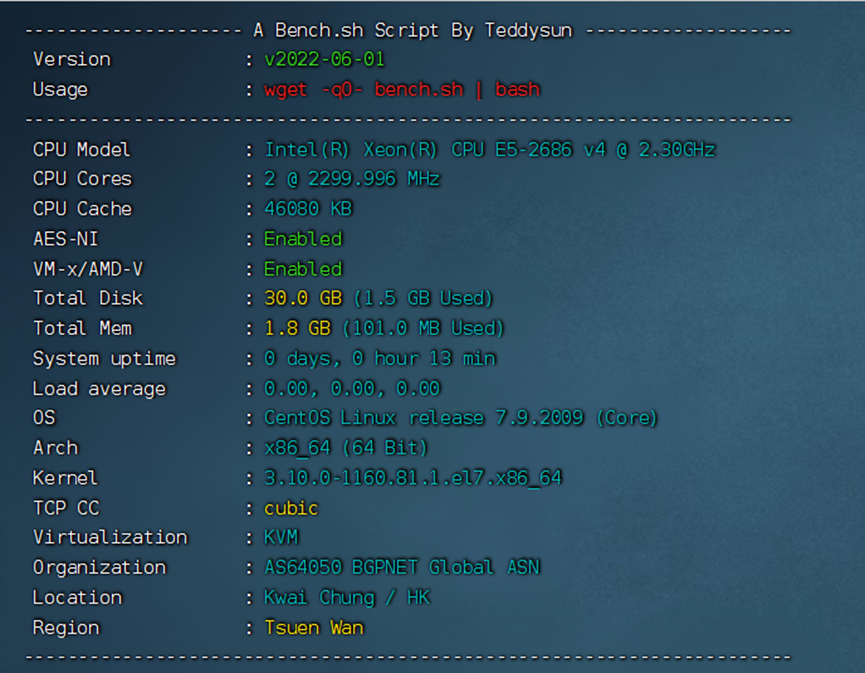Screen dimensions: 865x673
Task: Click the "Total Mem" label
Action: pyautogui.click(x=83, y=329)
